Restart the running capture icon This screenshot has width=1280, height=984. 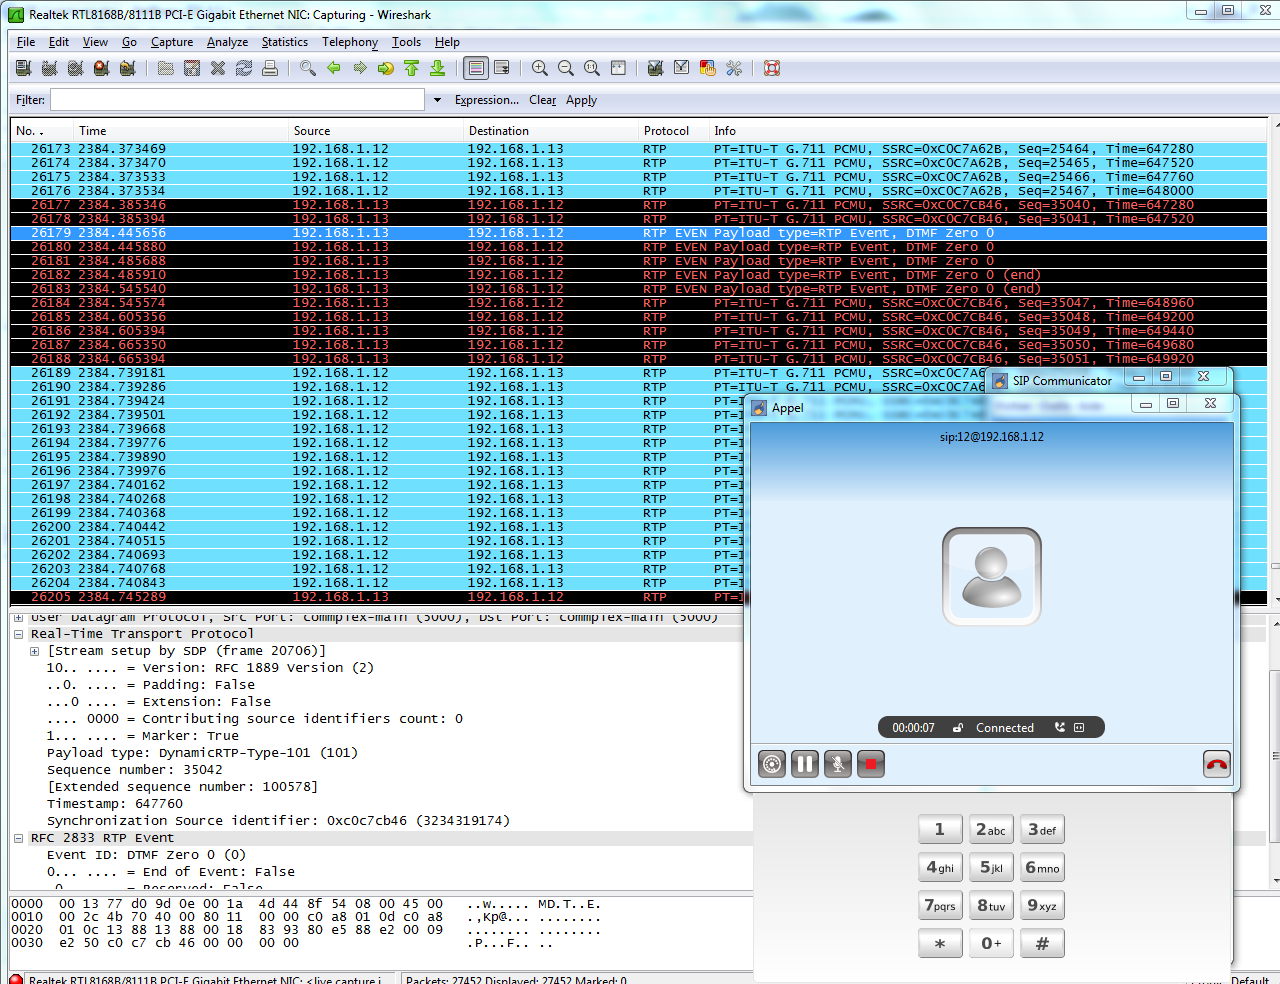click(127, 68)
